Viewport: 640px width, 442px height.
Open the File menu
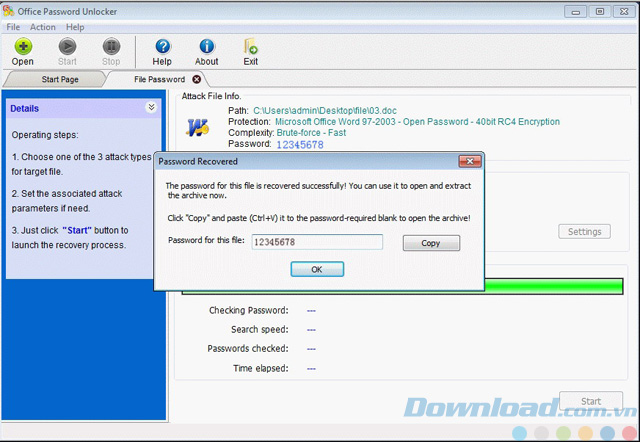[x=13, y=27]
